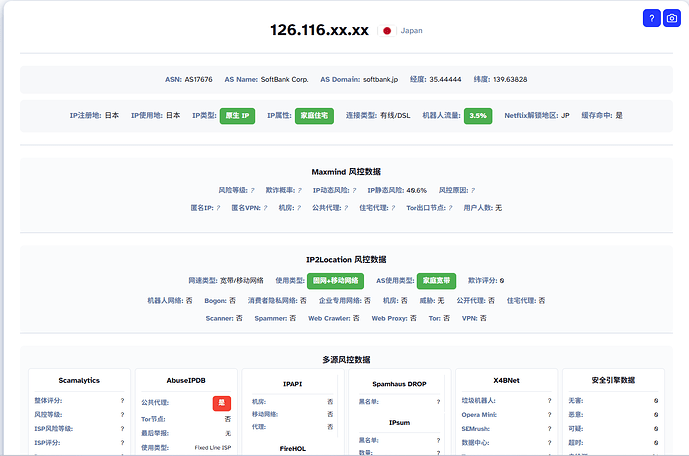689x456 pixels.
Task: Click the 欺诈概率 field
Action: pos(283,190)
